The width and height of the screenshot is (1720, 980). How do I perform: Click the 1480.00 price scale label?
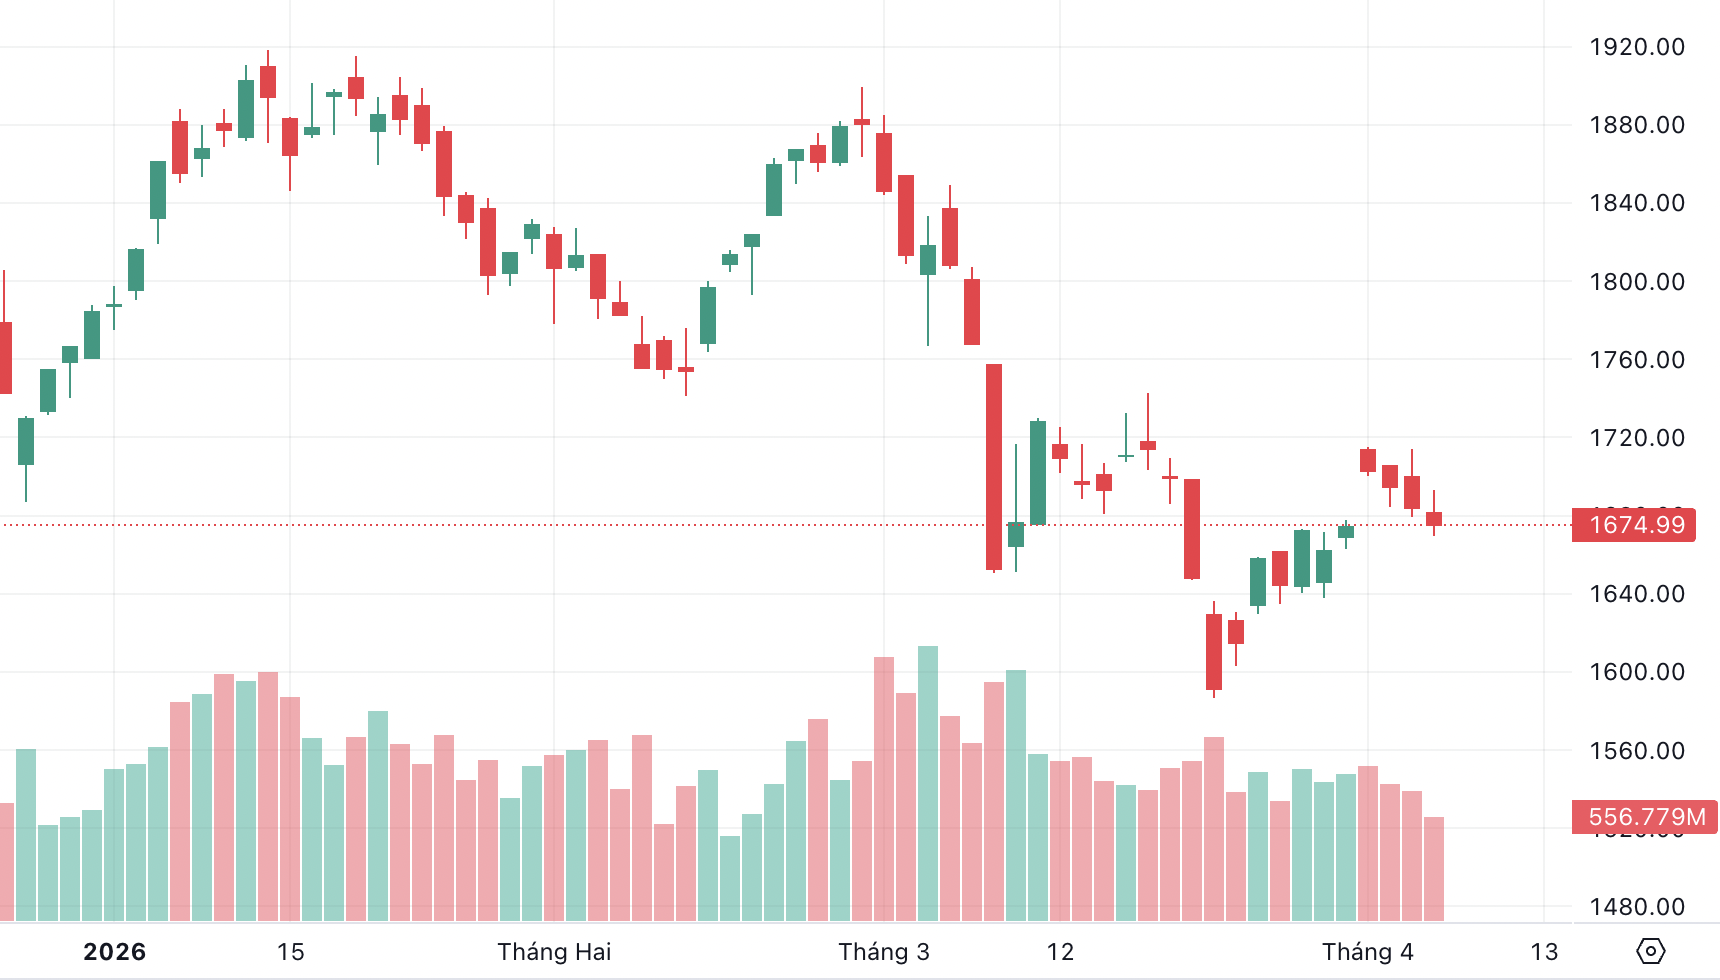pyautogui.click(x=1637, y=907)
